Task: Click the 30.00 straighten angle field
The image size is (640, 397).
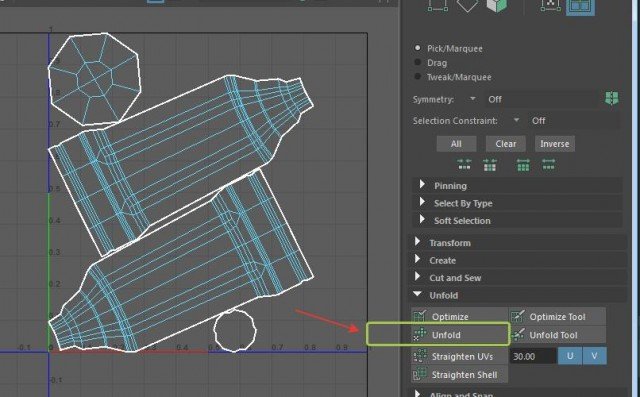Action: pyautogui.click(x=533, y=356)
